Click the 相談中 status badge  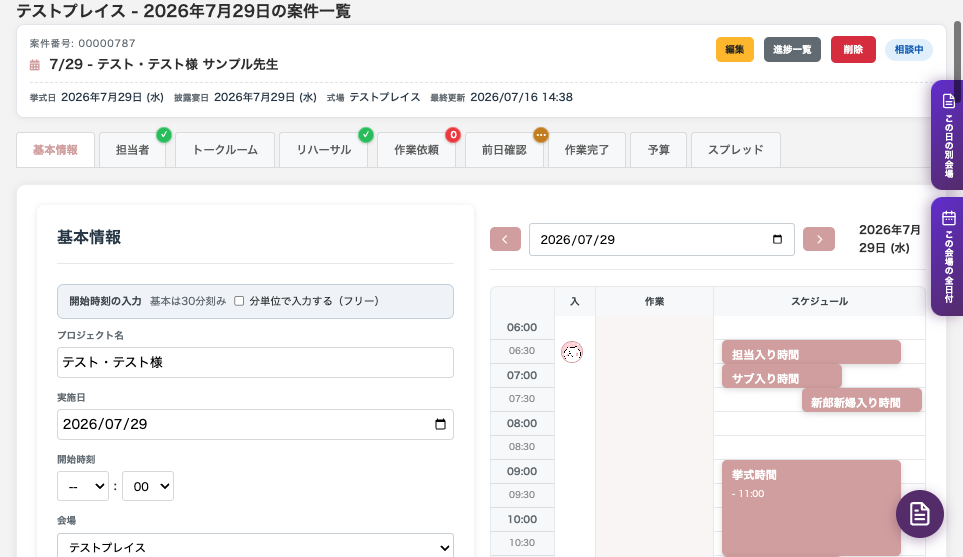point(909,50)
